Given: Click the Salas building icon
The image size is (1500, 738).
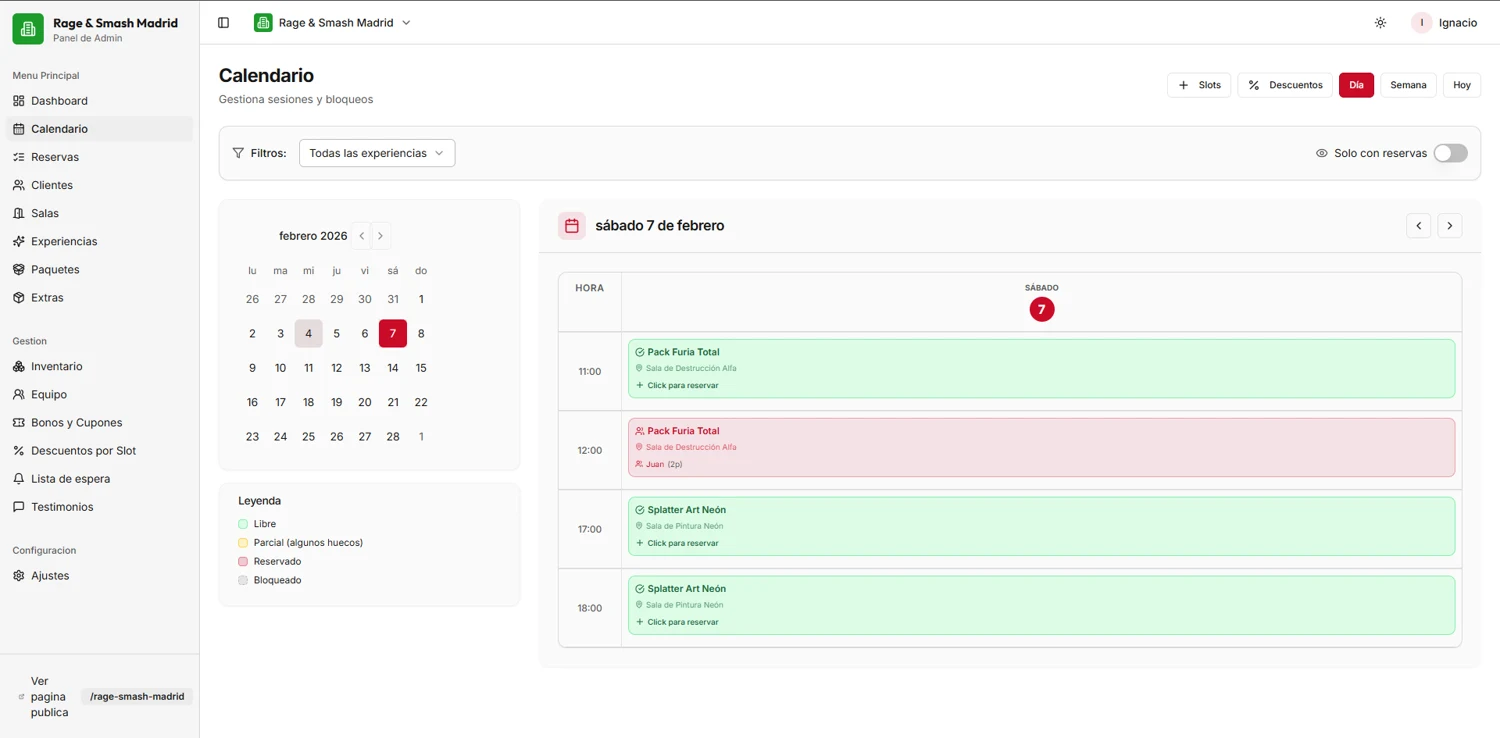Looking at the screenshot, I should pos(19,213).
